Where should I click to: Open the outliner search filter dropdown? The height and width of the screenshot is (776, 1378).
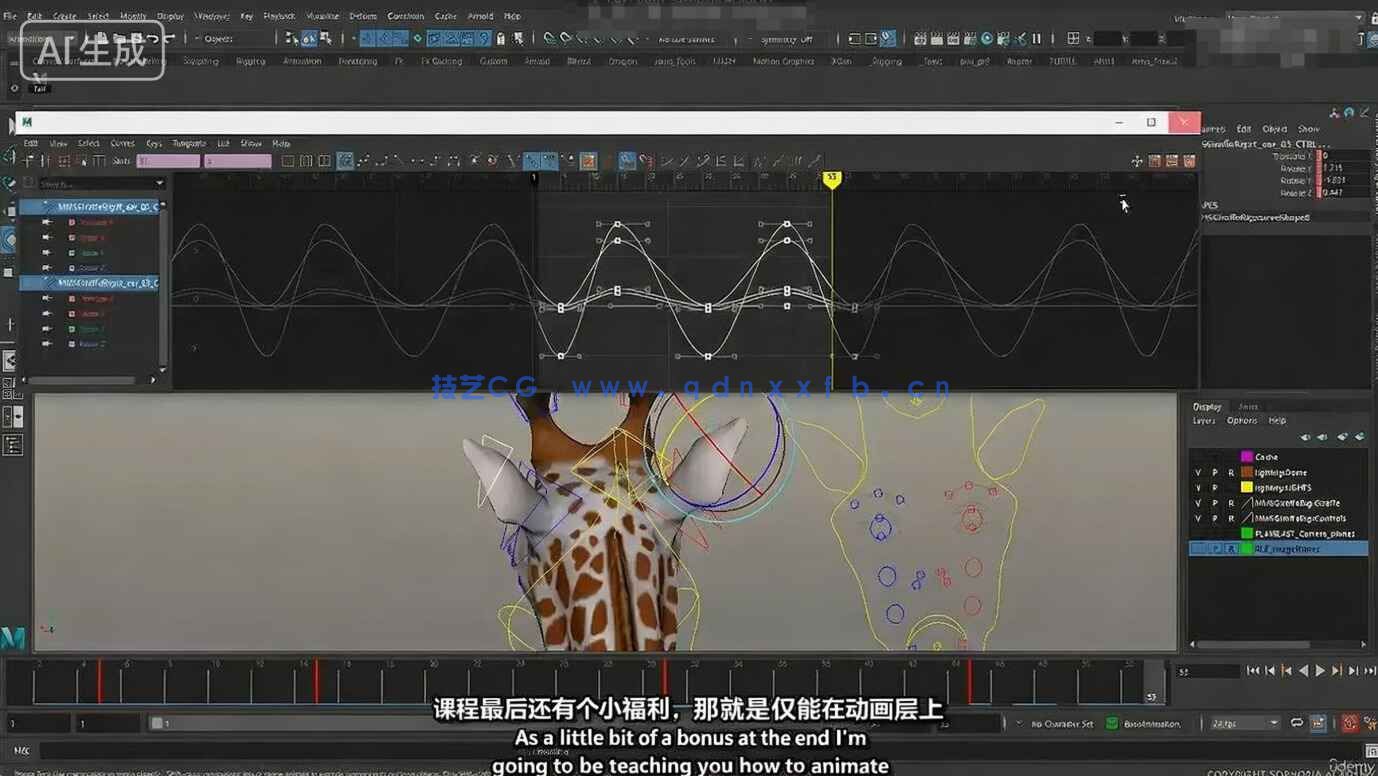(159, 184)
